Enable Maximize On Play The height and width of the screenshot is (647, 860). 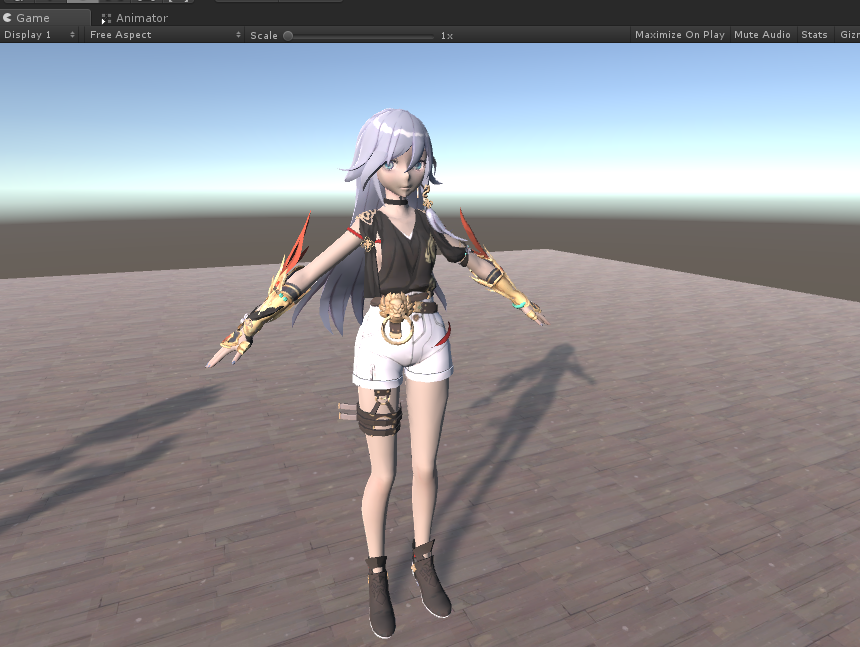(679, 34)
